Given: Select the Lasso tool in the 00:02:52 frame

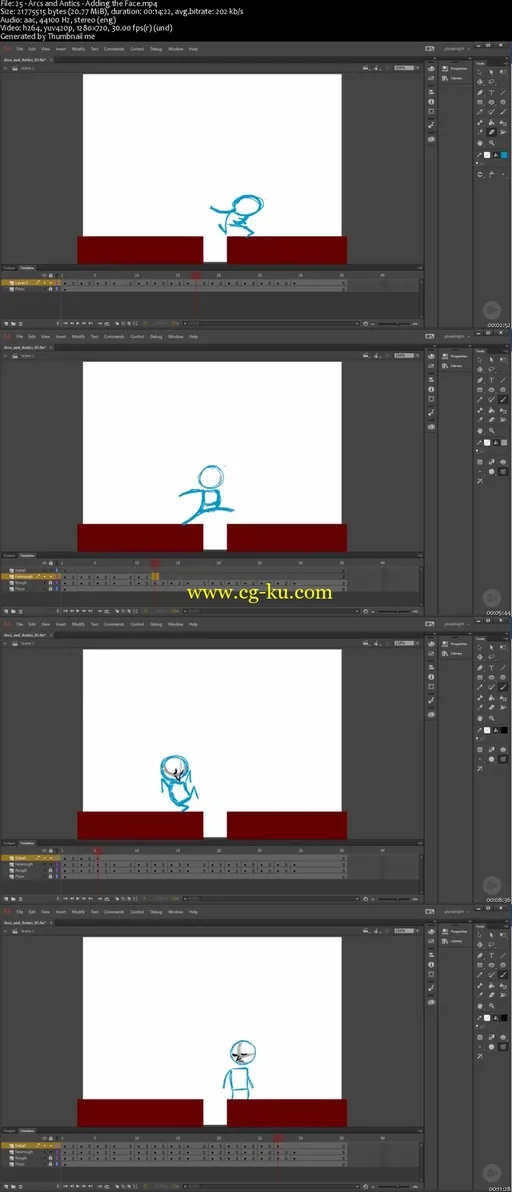Looking at the screenshot, I should pyautogui.click(x=491, y=82).
